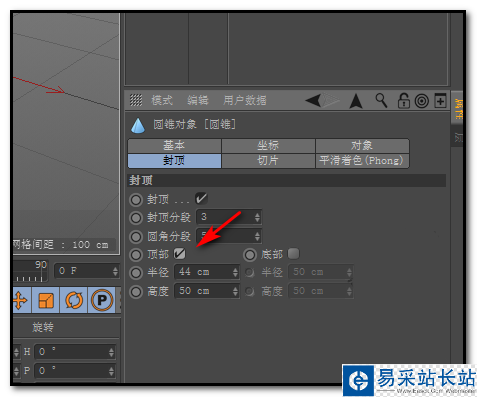Click the 封顶分段 stepper arrows

257,218
